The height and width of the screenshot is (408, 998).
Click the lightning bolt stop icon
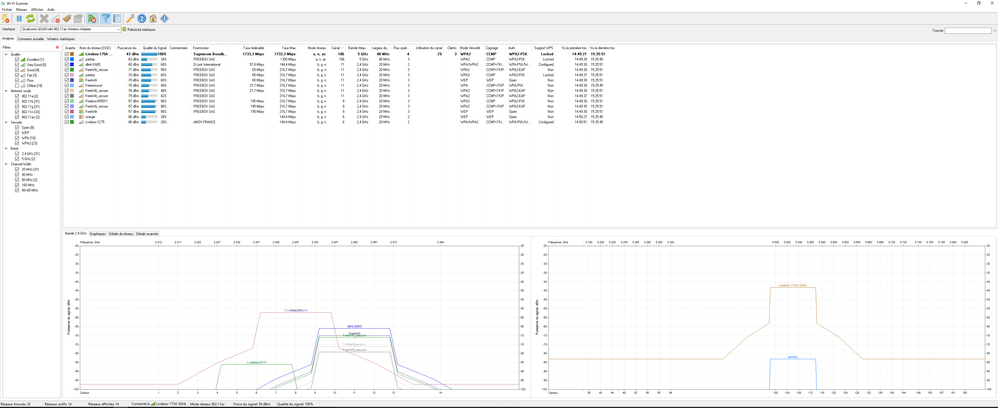click(x=5, y=18)
